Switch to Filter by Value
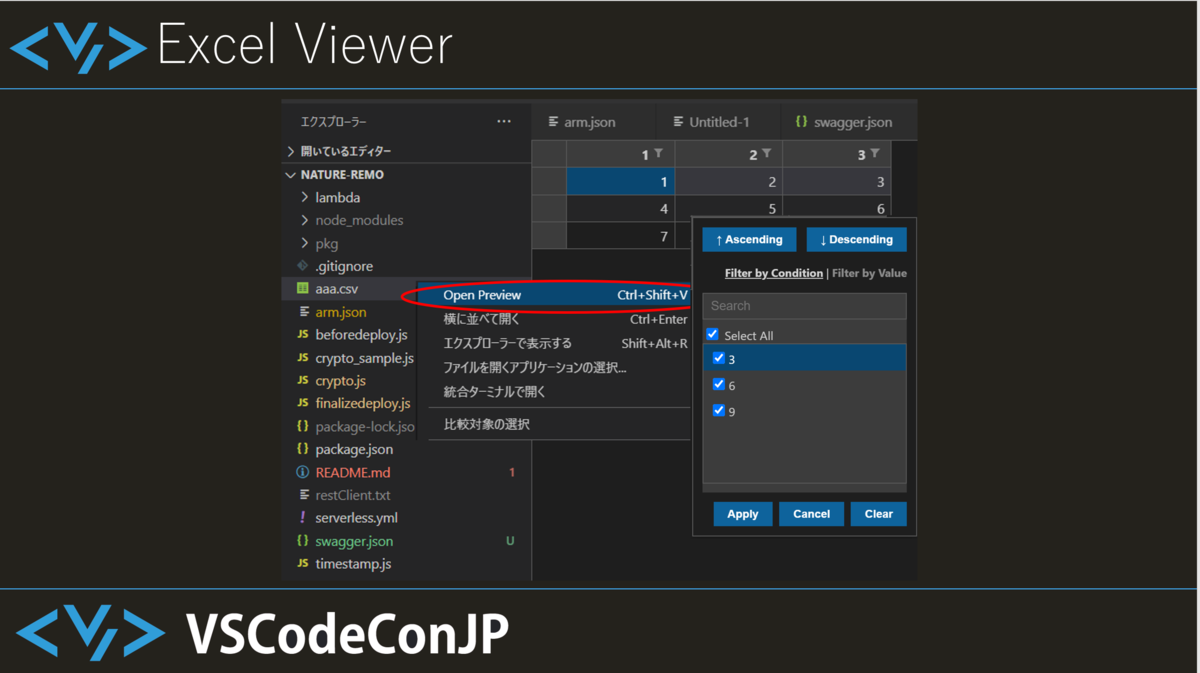The image size is (1200, 673). tap(870, 273)
